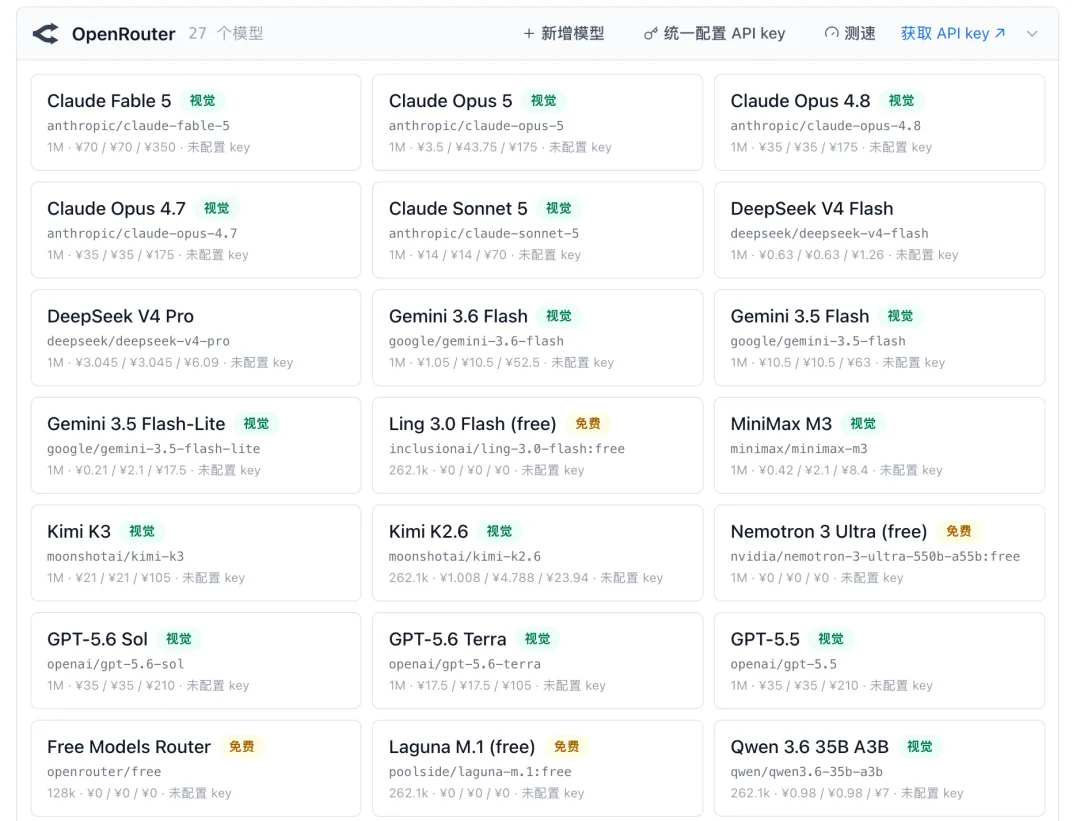
Task: Select the Gemini 3.6 Flash model title
Action: tap(458, 316)
